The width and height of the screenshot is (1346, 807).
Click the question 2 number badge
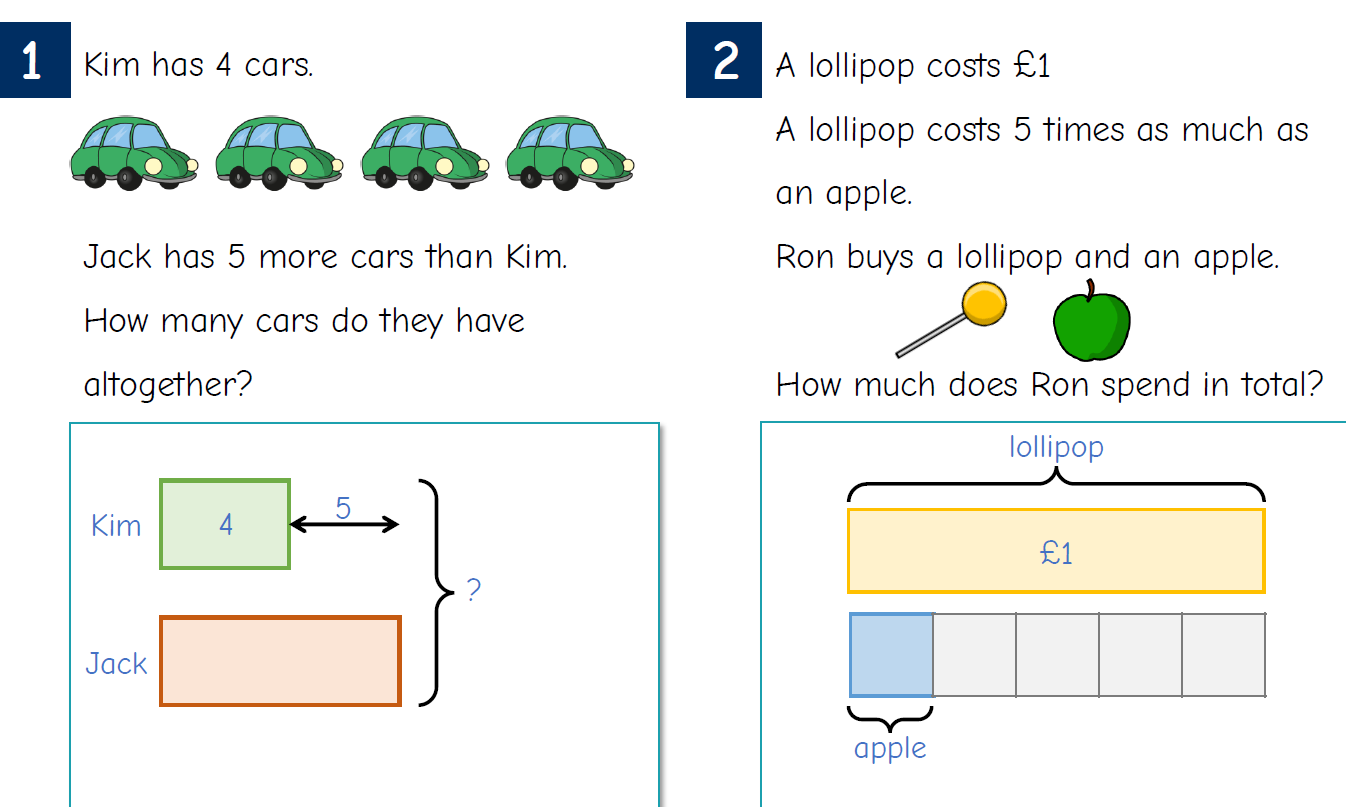pos(723,60)
